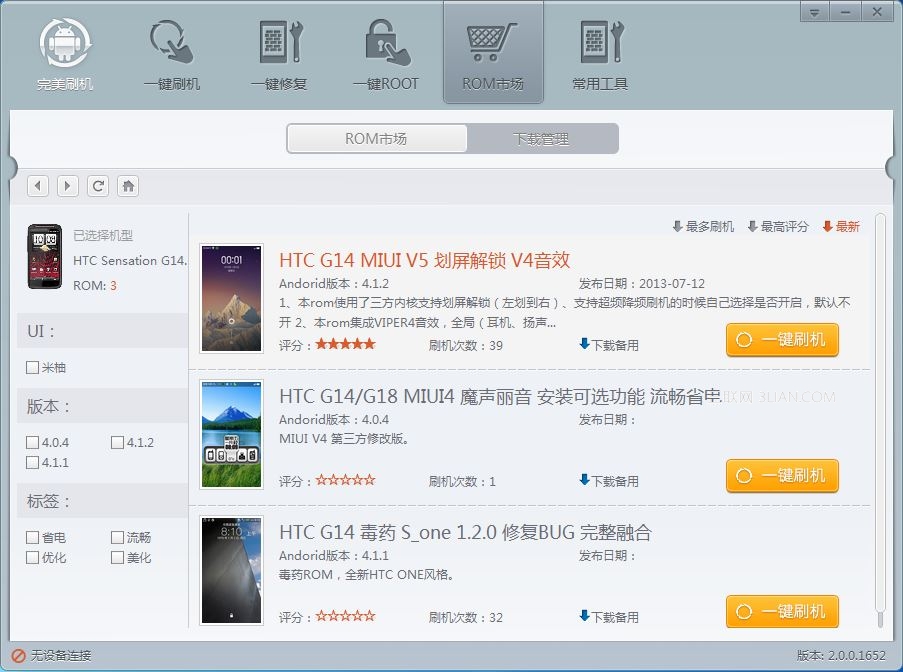Enable the 省电 tag filter
This screenshot has width=903, height=672.
click(x=32, y=537)
